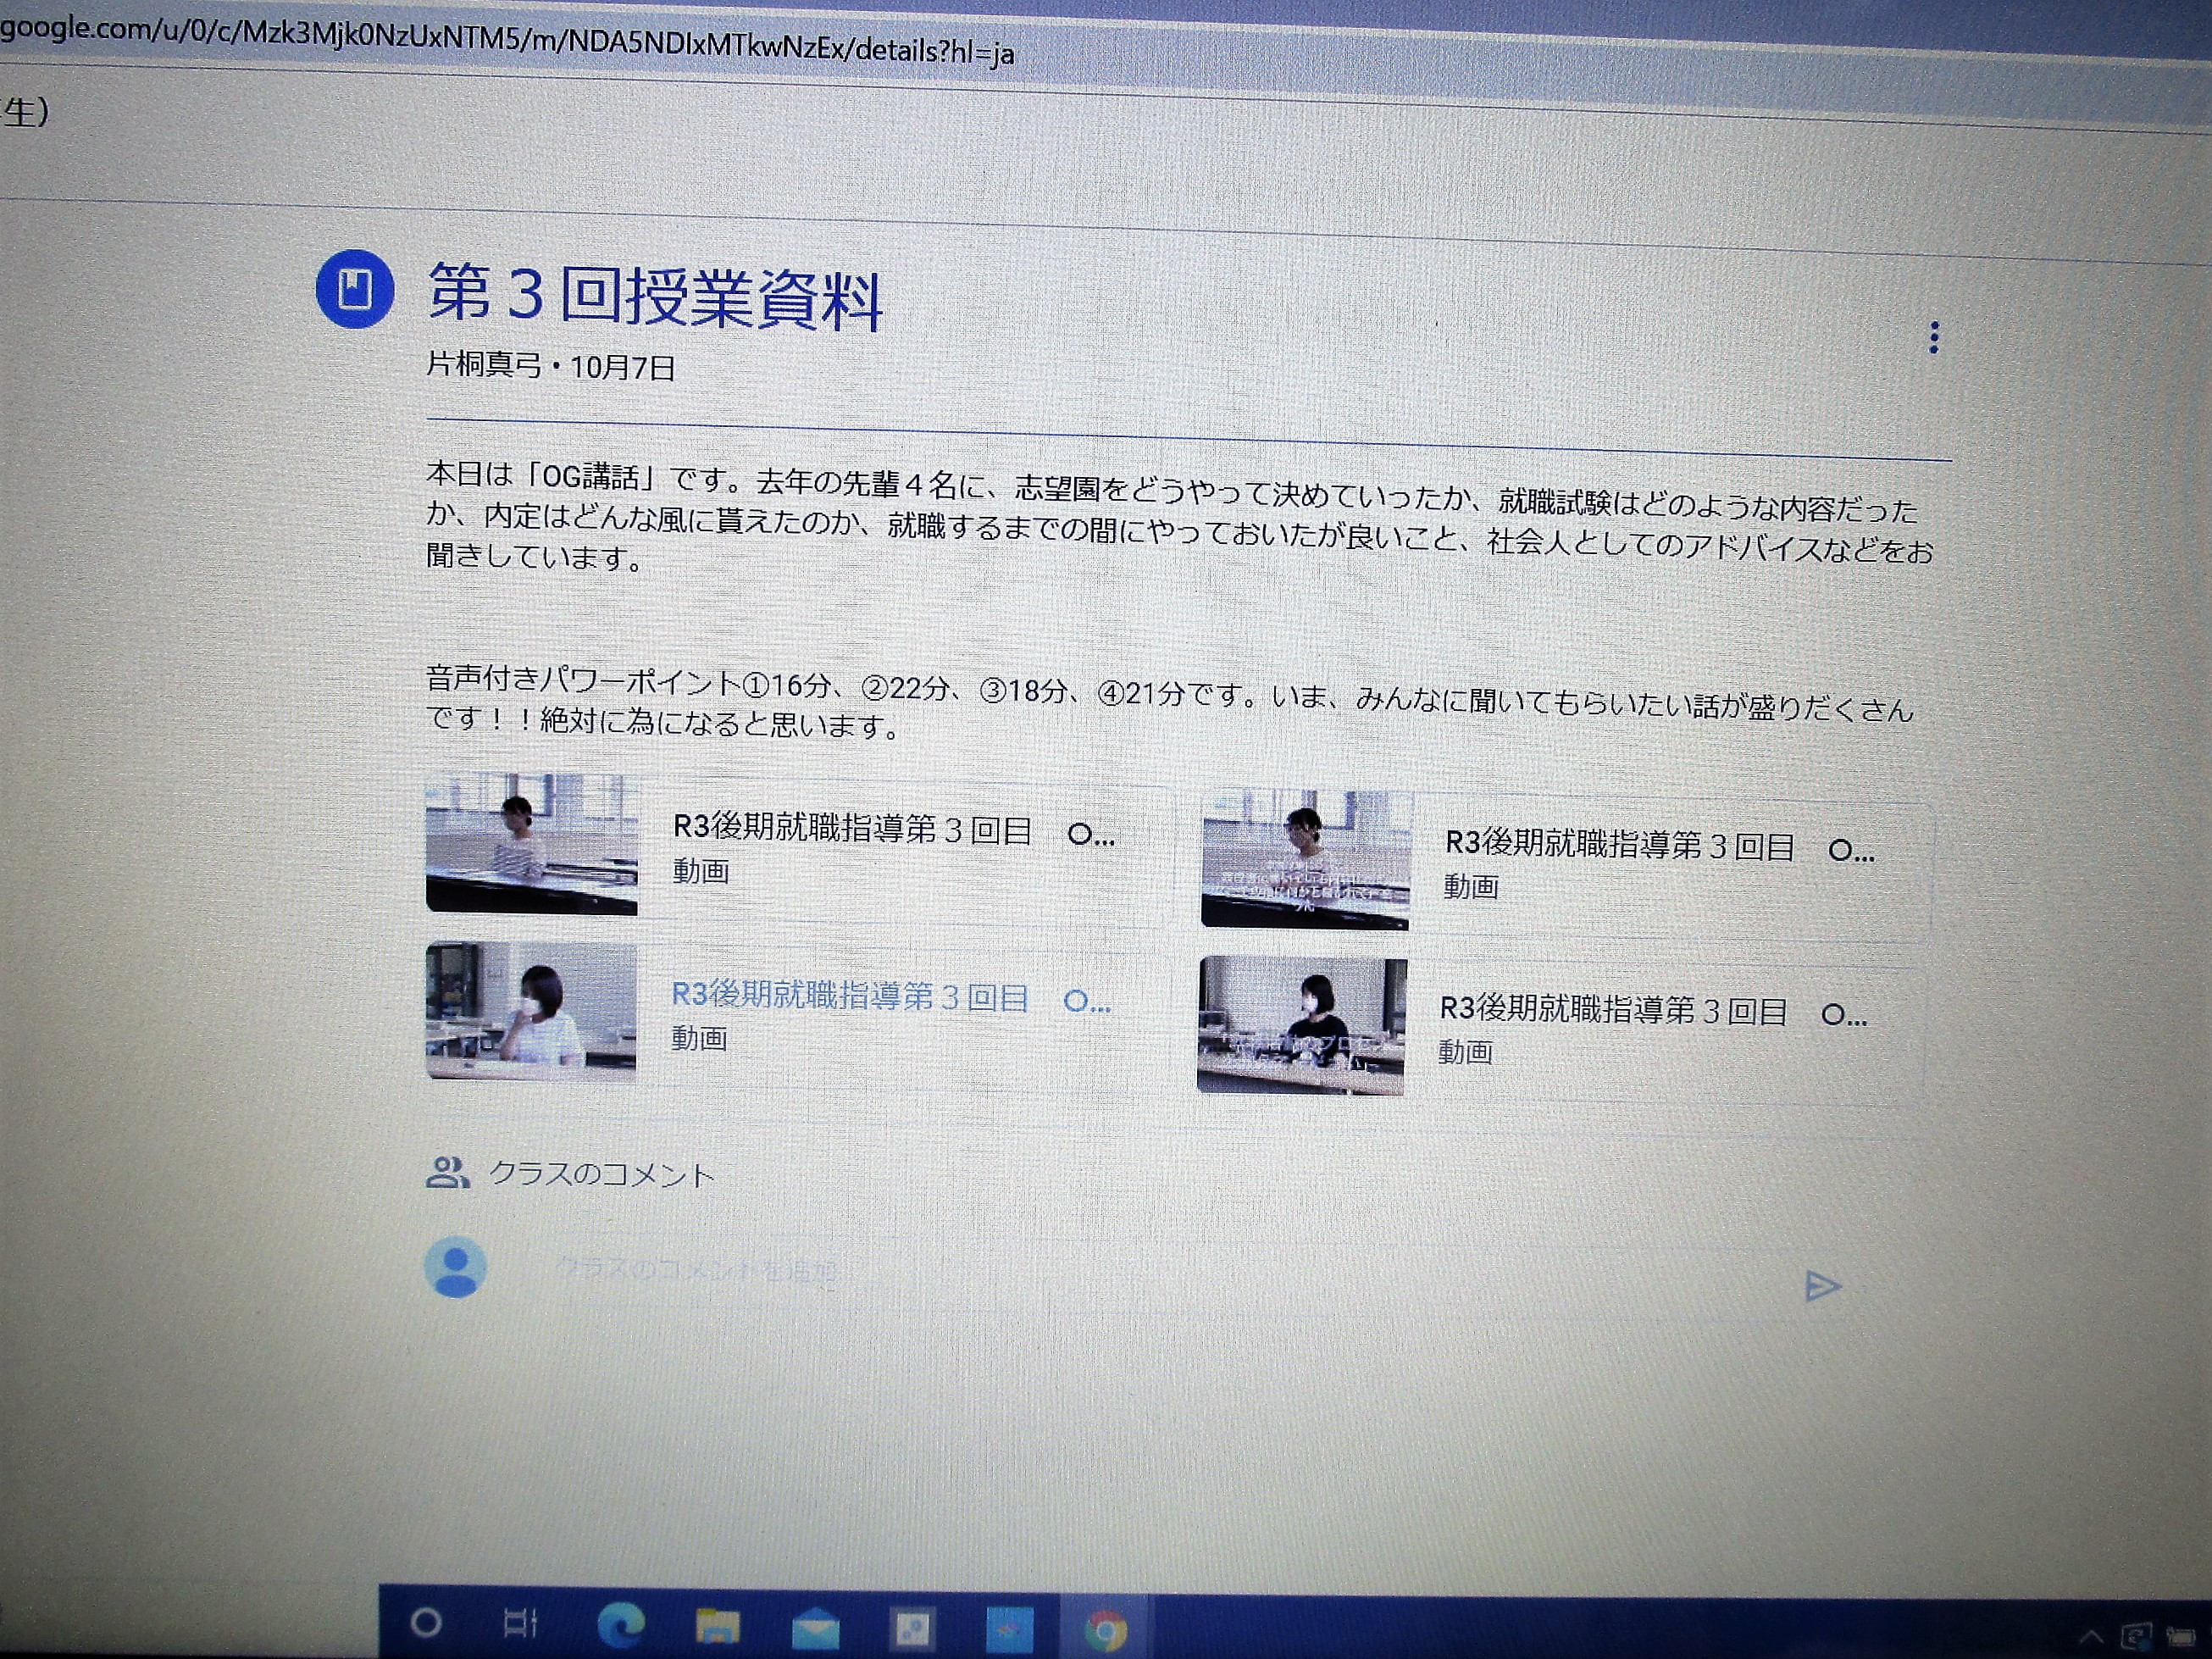Click the 動画 label under the top-right video
Image resolution: width=2212 pixels, height=1659 pixels.
[x=1471, y=886]
